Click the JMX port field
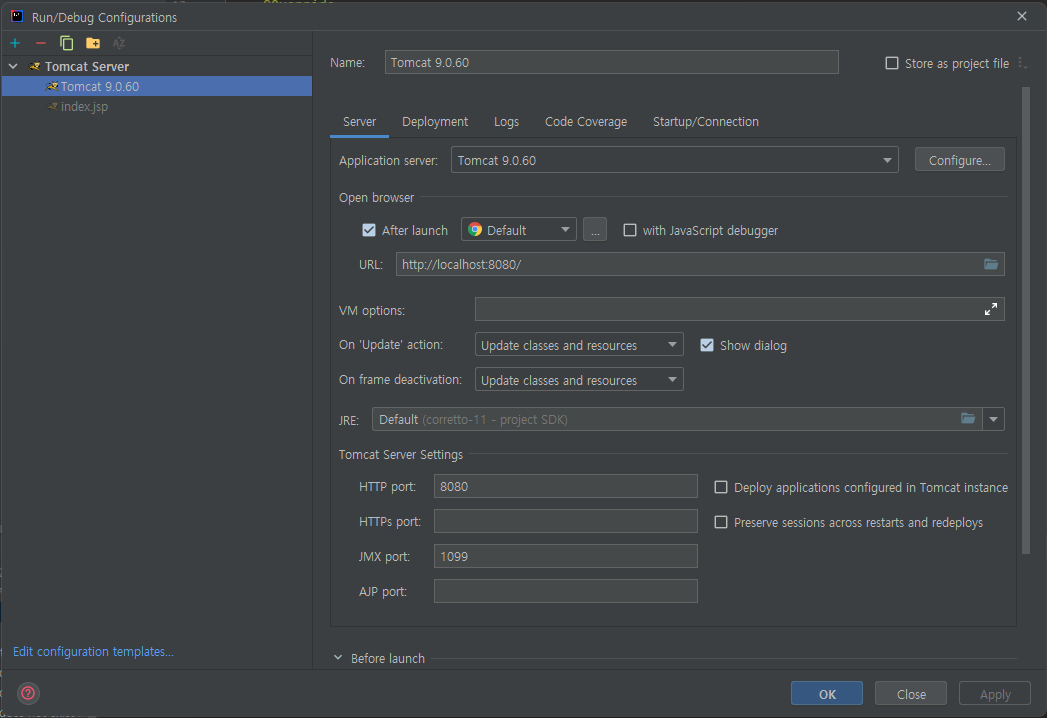Image resolution: width=1047 pixels, height=718 pixels. pyautogui.click(x=566, y=556)
